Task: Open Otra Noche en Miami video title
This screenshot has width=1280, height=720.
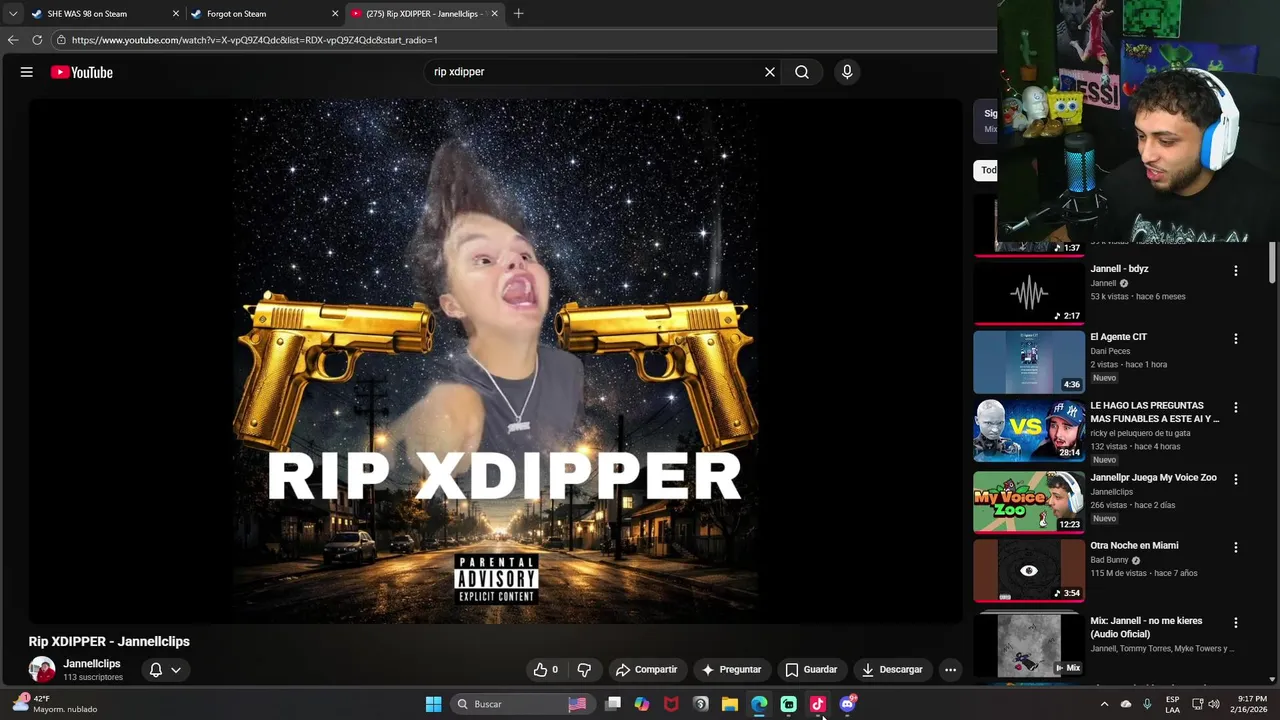Action: pyautogui.click(x=1134, y=546)
